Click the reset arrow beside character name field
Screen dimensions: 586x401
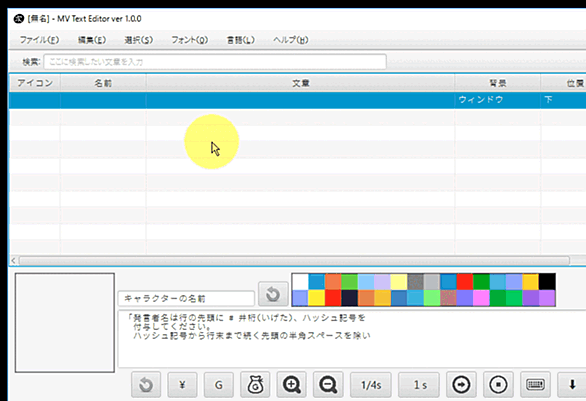click(273, 294)
